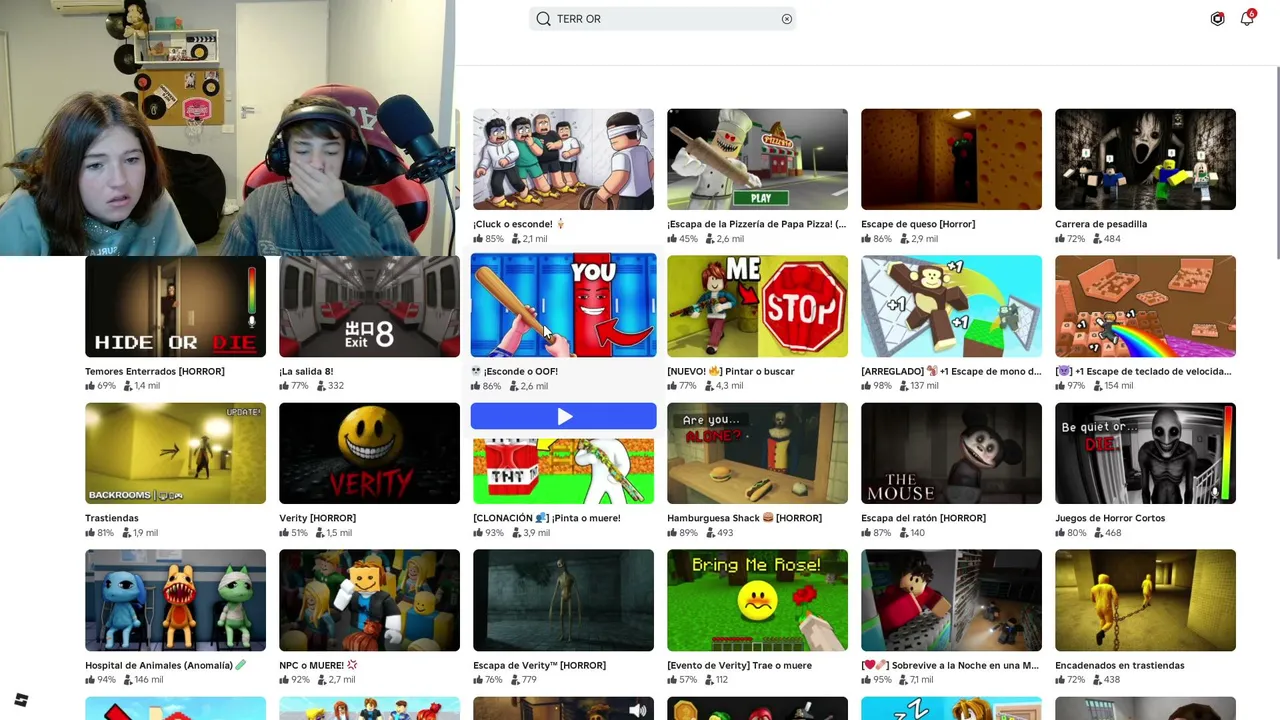Image resolution: width=1280 pixels, height=720 pixels.
Task: Open the Backrooms Trastiendas thumbnail
Action: coord(175,453)
